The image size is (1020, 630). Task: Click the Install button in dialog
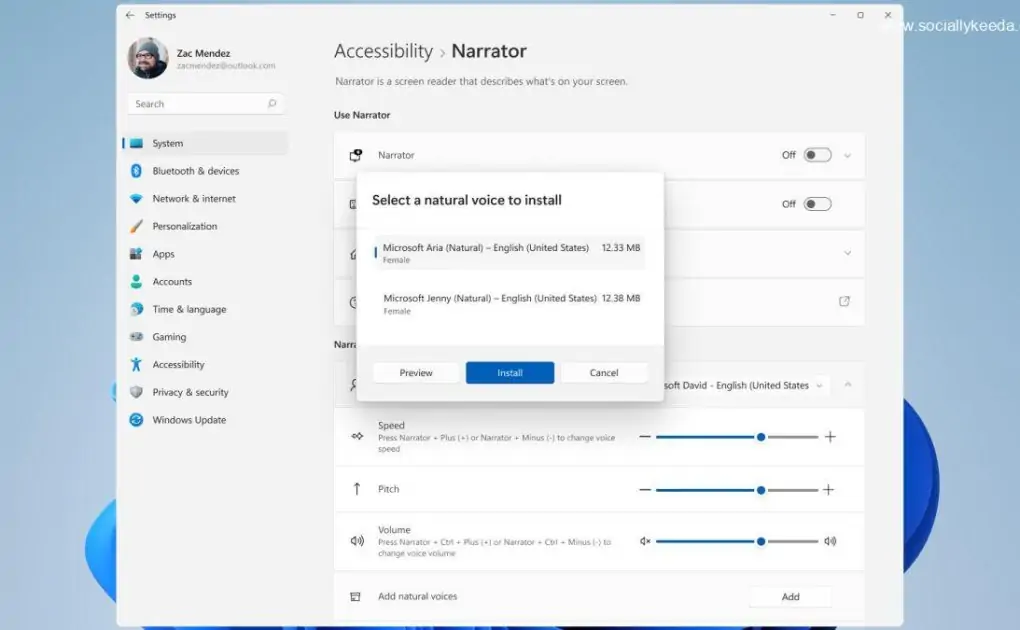(x=510, y=373)
